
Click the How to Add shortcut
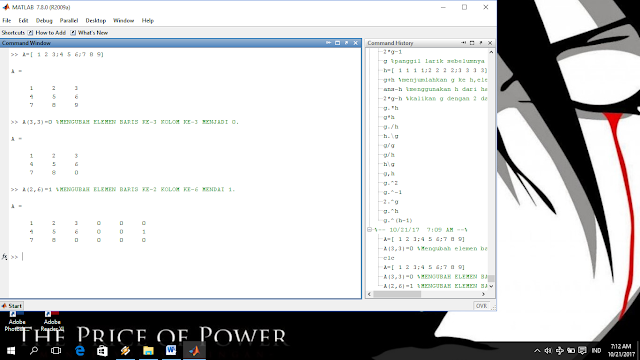tap(51, 33)
